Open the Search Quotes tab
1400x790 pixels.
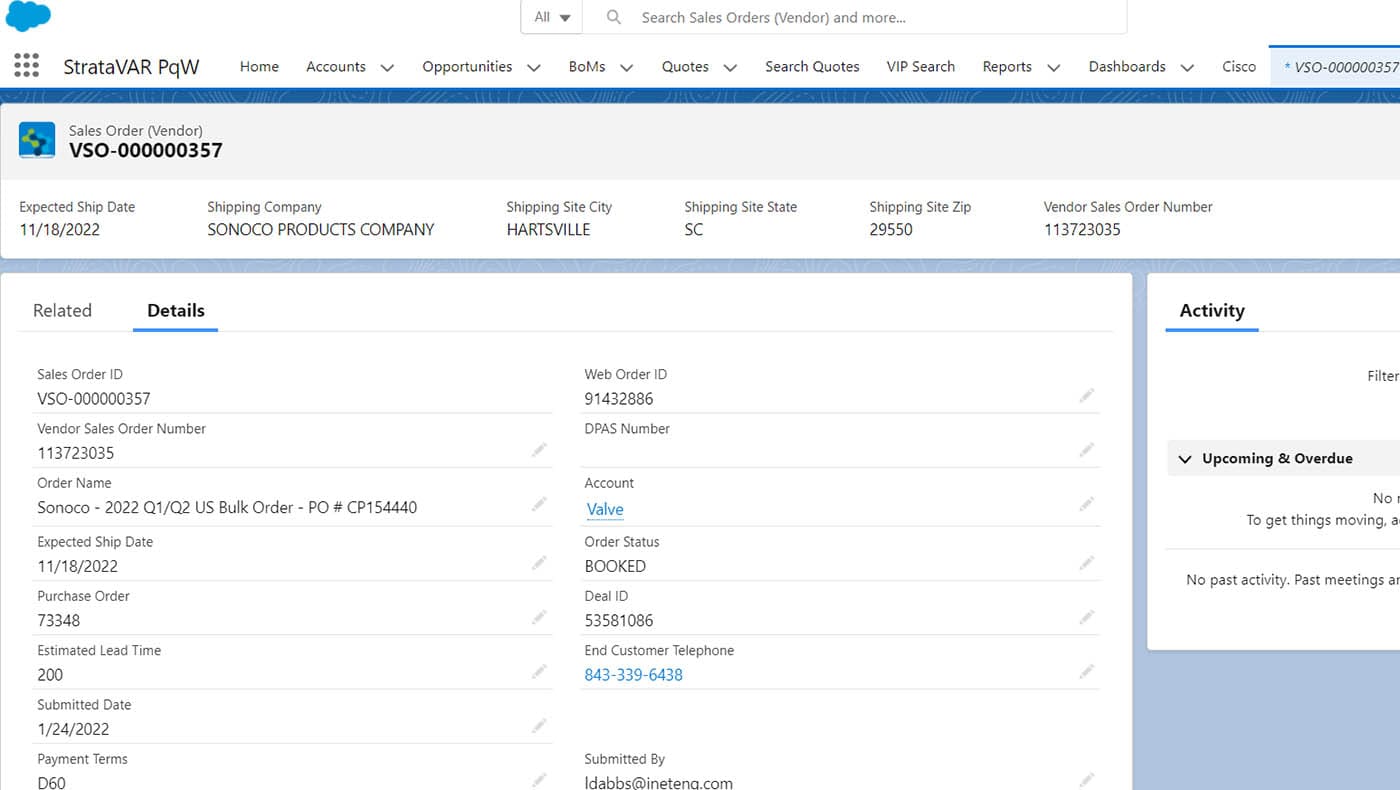point(812,66)
